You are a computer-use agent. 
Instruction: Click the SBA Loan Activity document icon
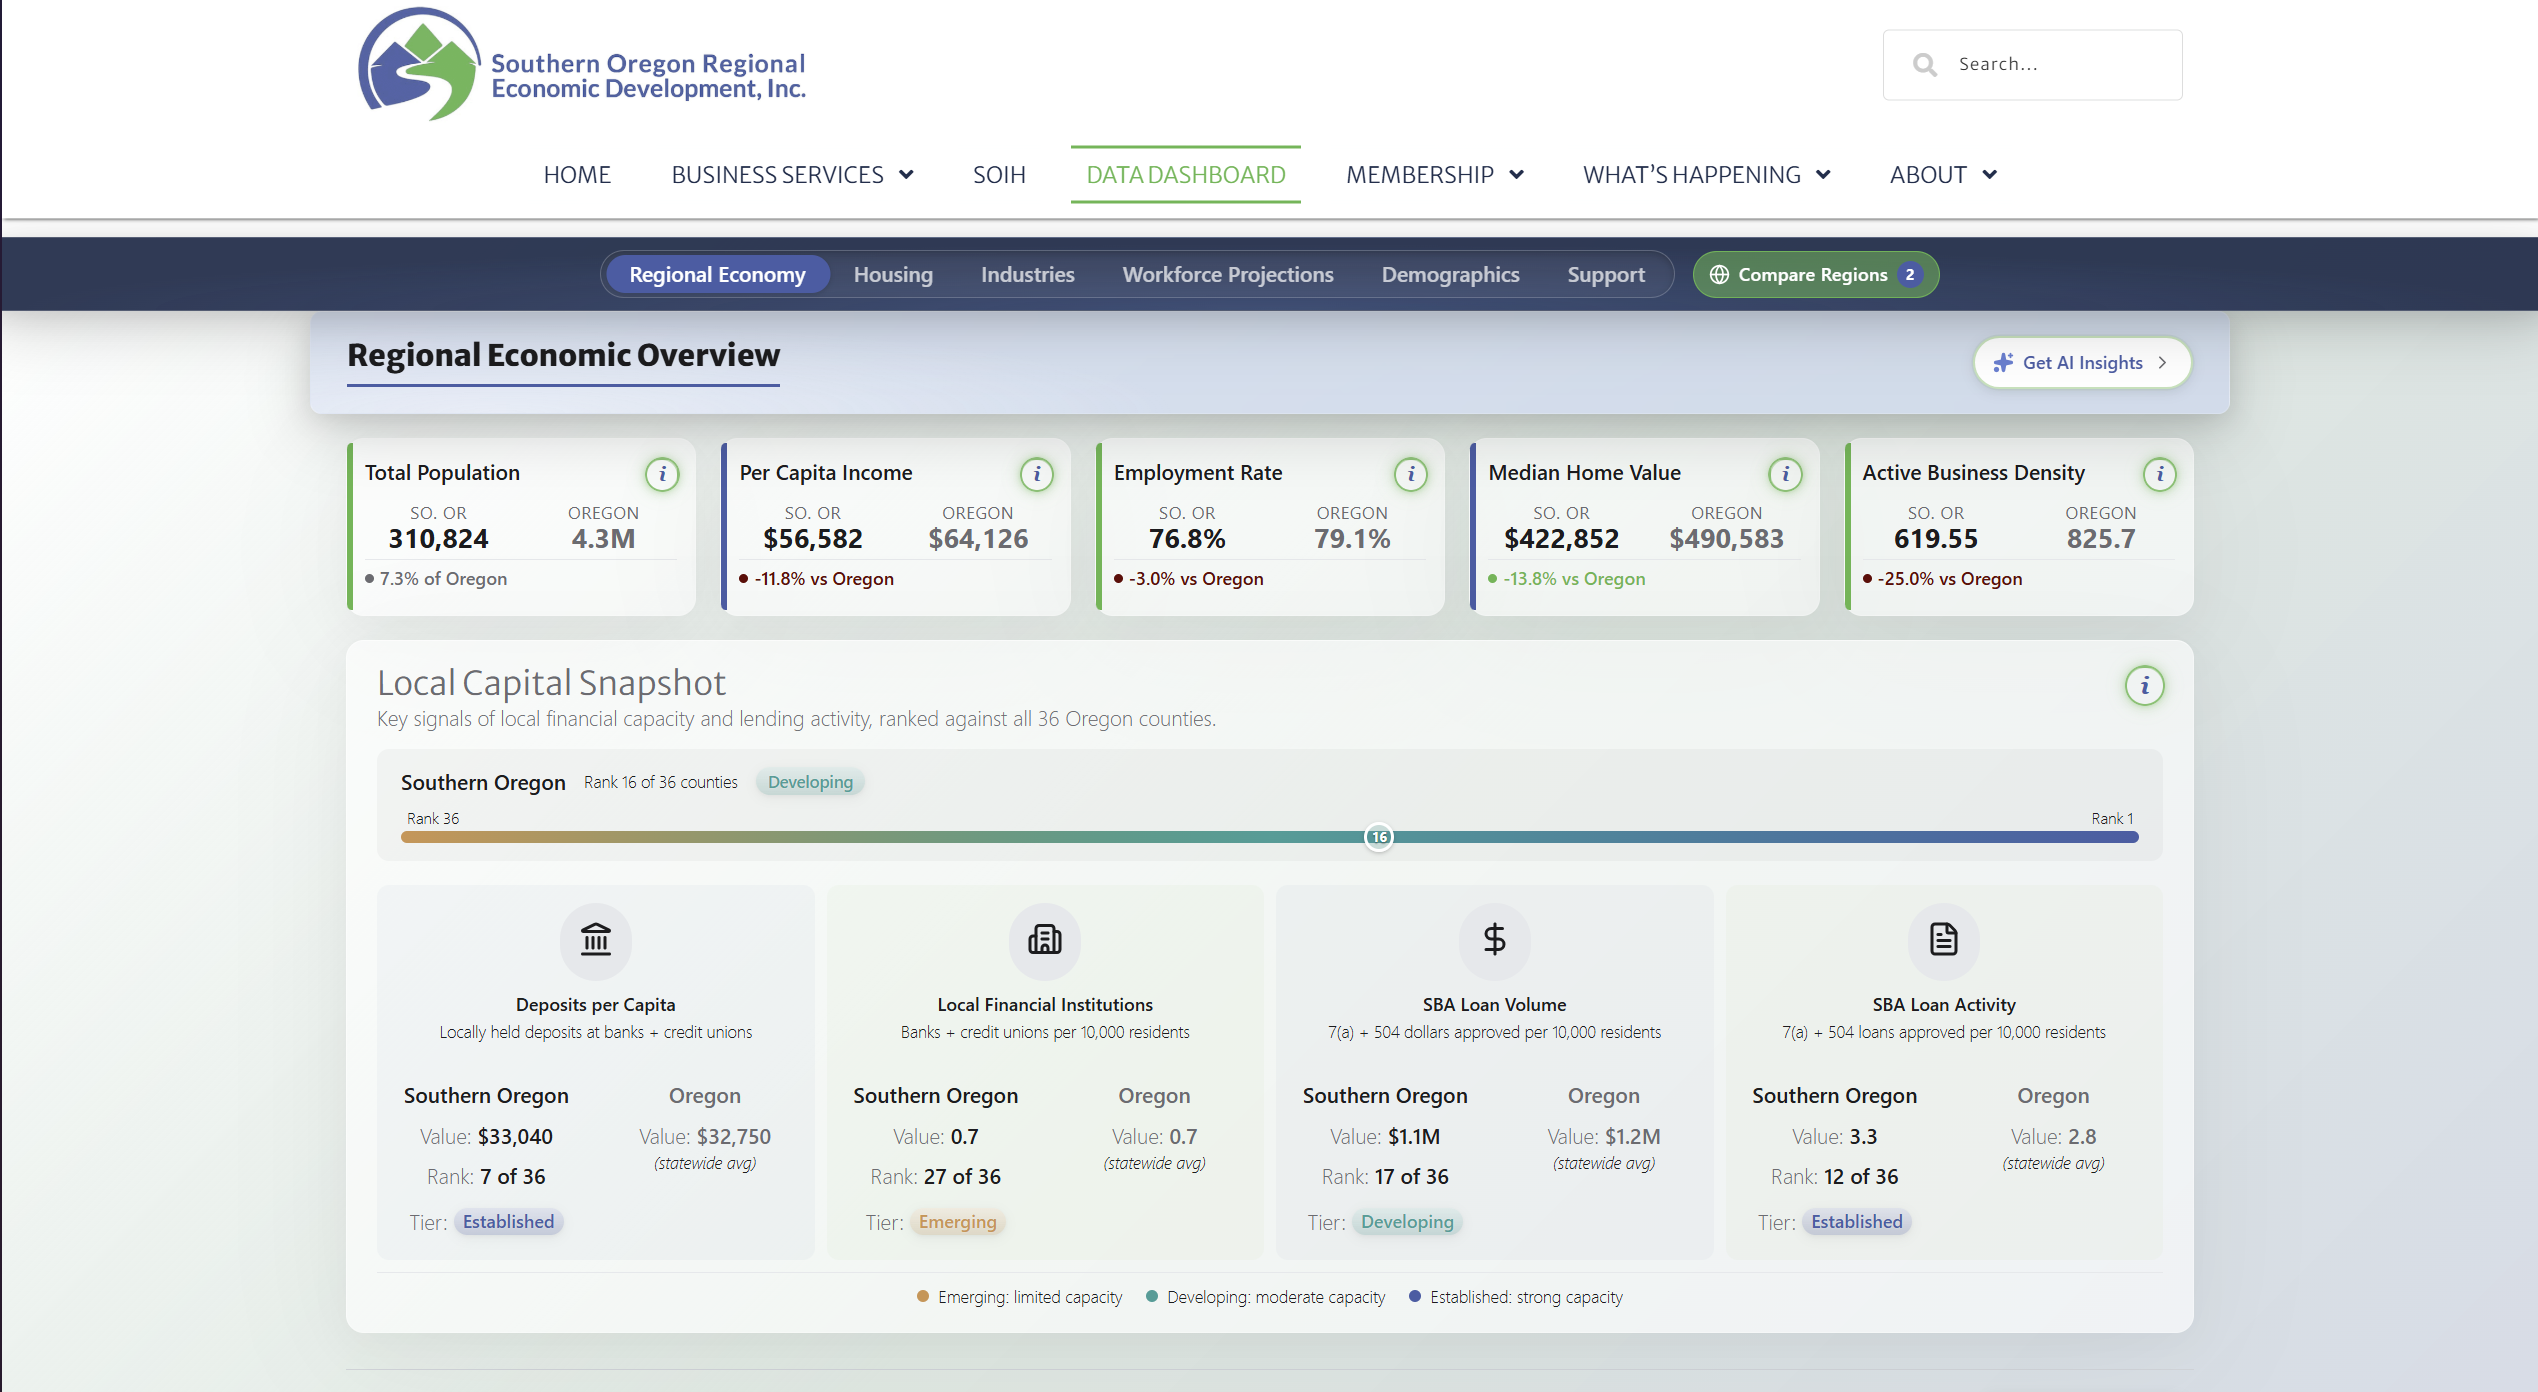click(x=1943, y=940)
